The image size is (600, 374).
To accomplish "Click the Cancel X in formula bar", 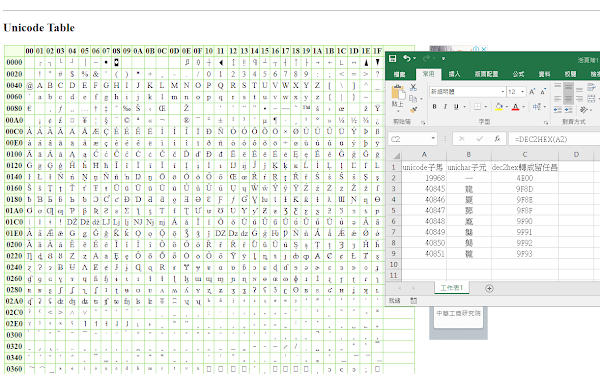I will (x=462, y=139).
